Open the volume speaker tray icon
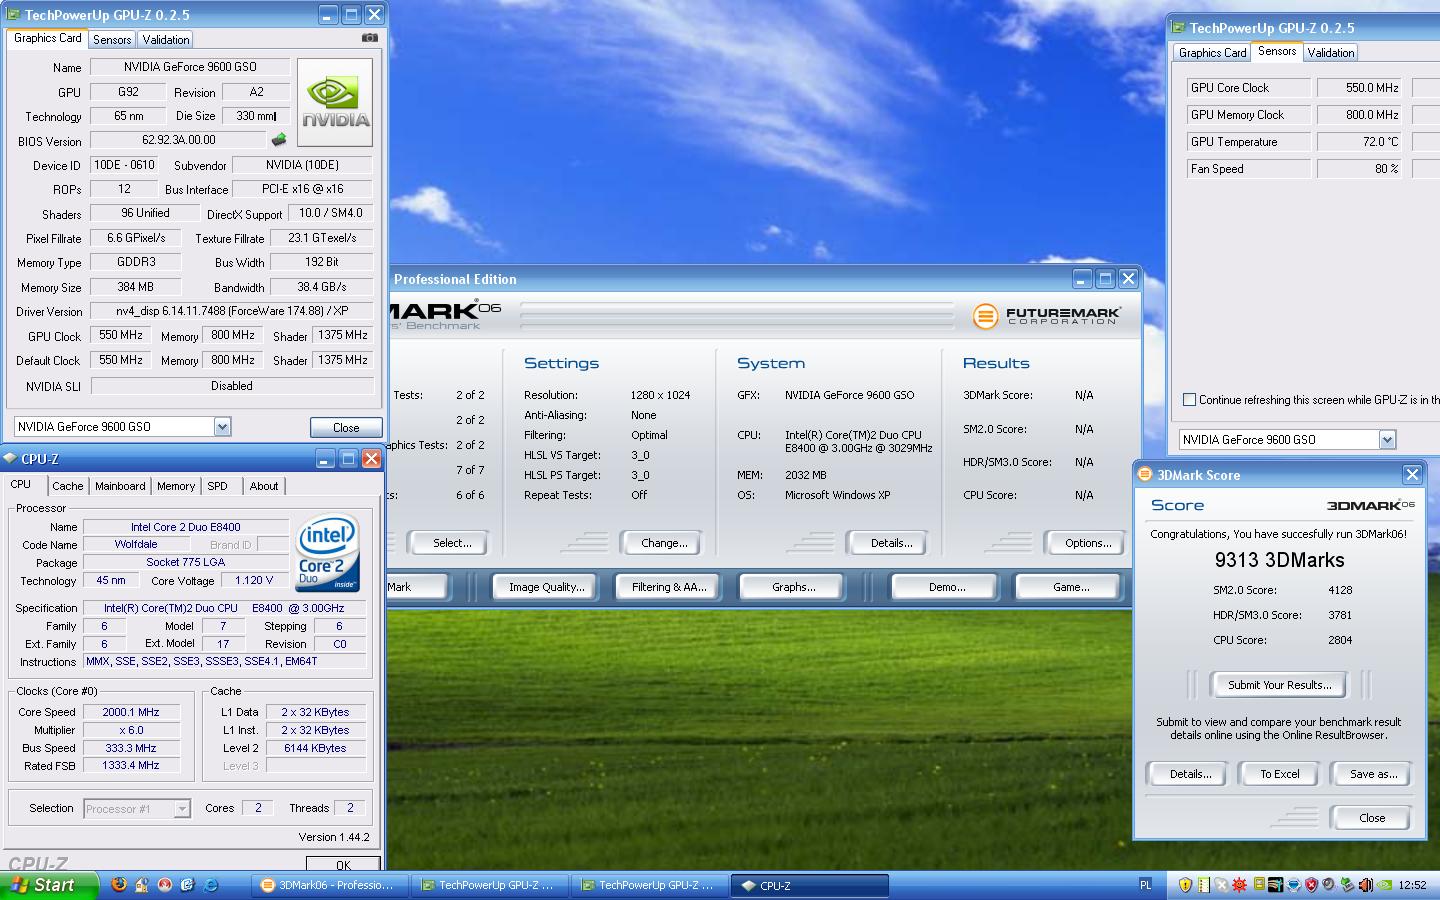 [x=1365, y=885]
